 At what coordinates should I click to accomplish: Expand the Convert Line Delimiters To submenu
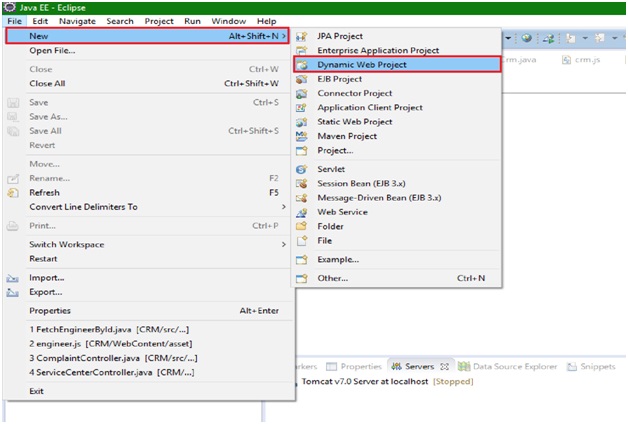284,207
